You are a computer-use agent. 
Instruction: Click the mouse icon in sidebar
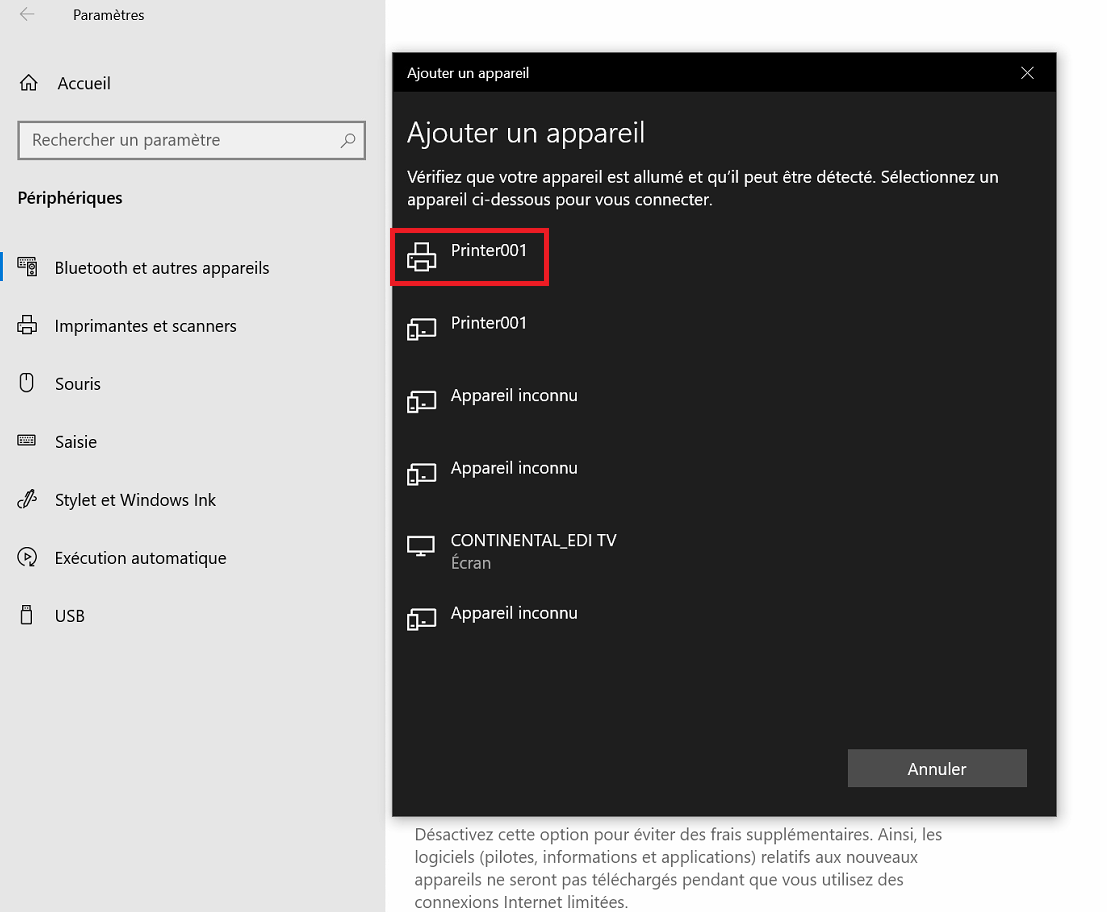27,383
